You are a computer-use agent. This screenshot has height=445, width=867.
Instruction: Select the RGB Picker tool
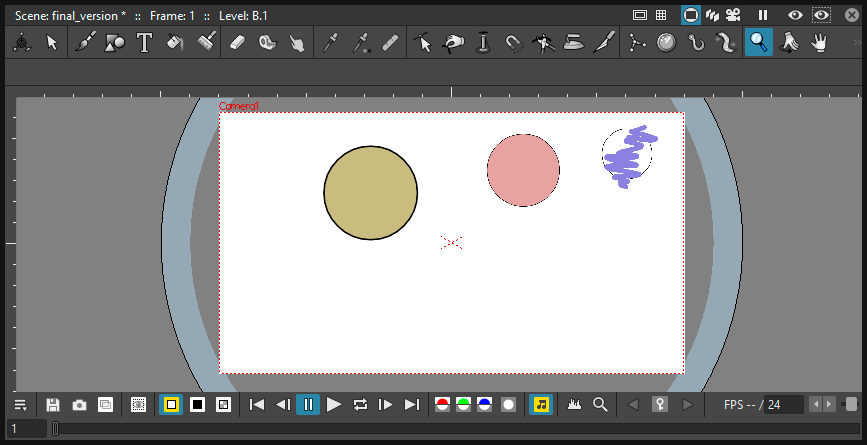[361, 43]
